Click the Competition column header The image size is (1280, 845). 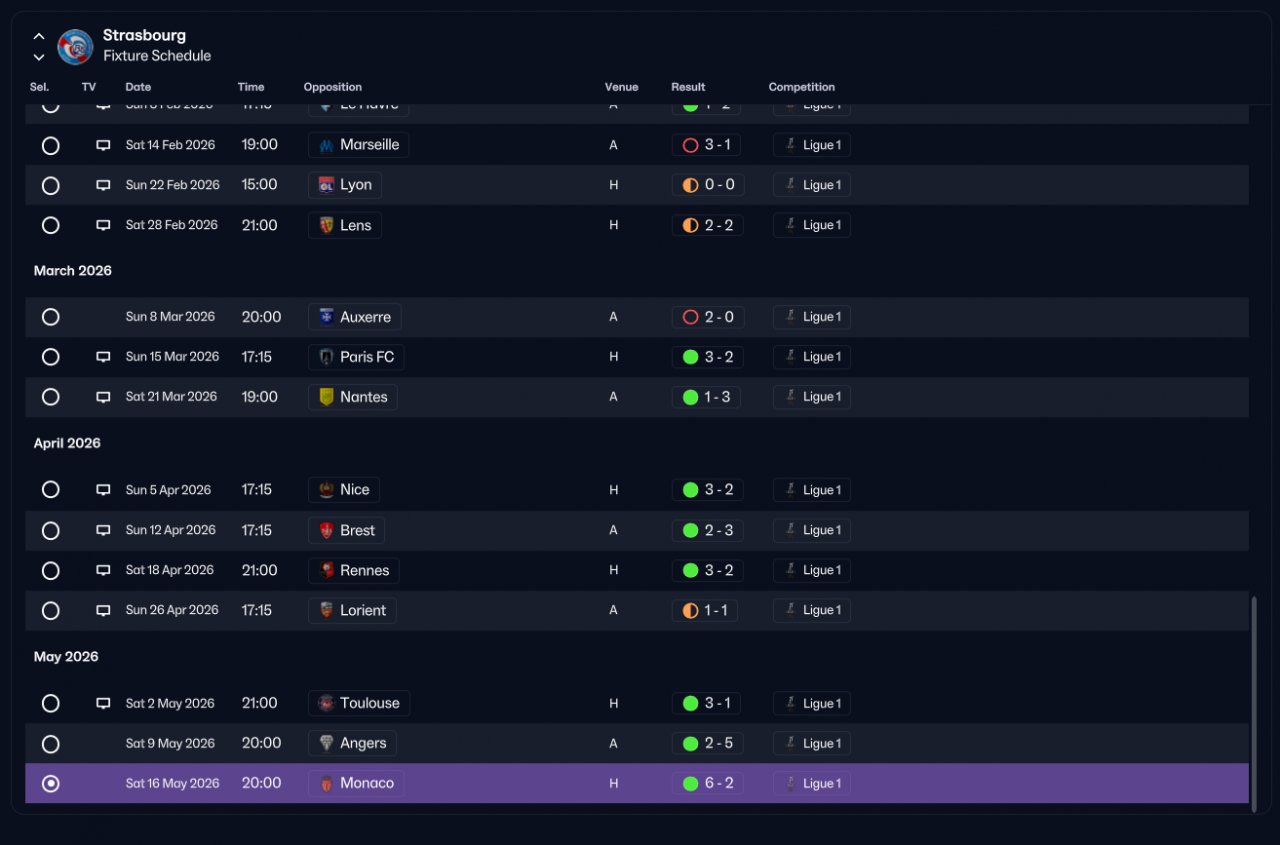802,87
